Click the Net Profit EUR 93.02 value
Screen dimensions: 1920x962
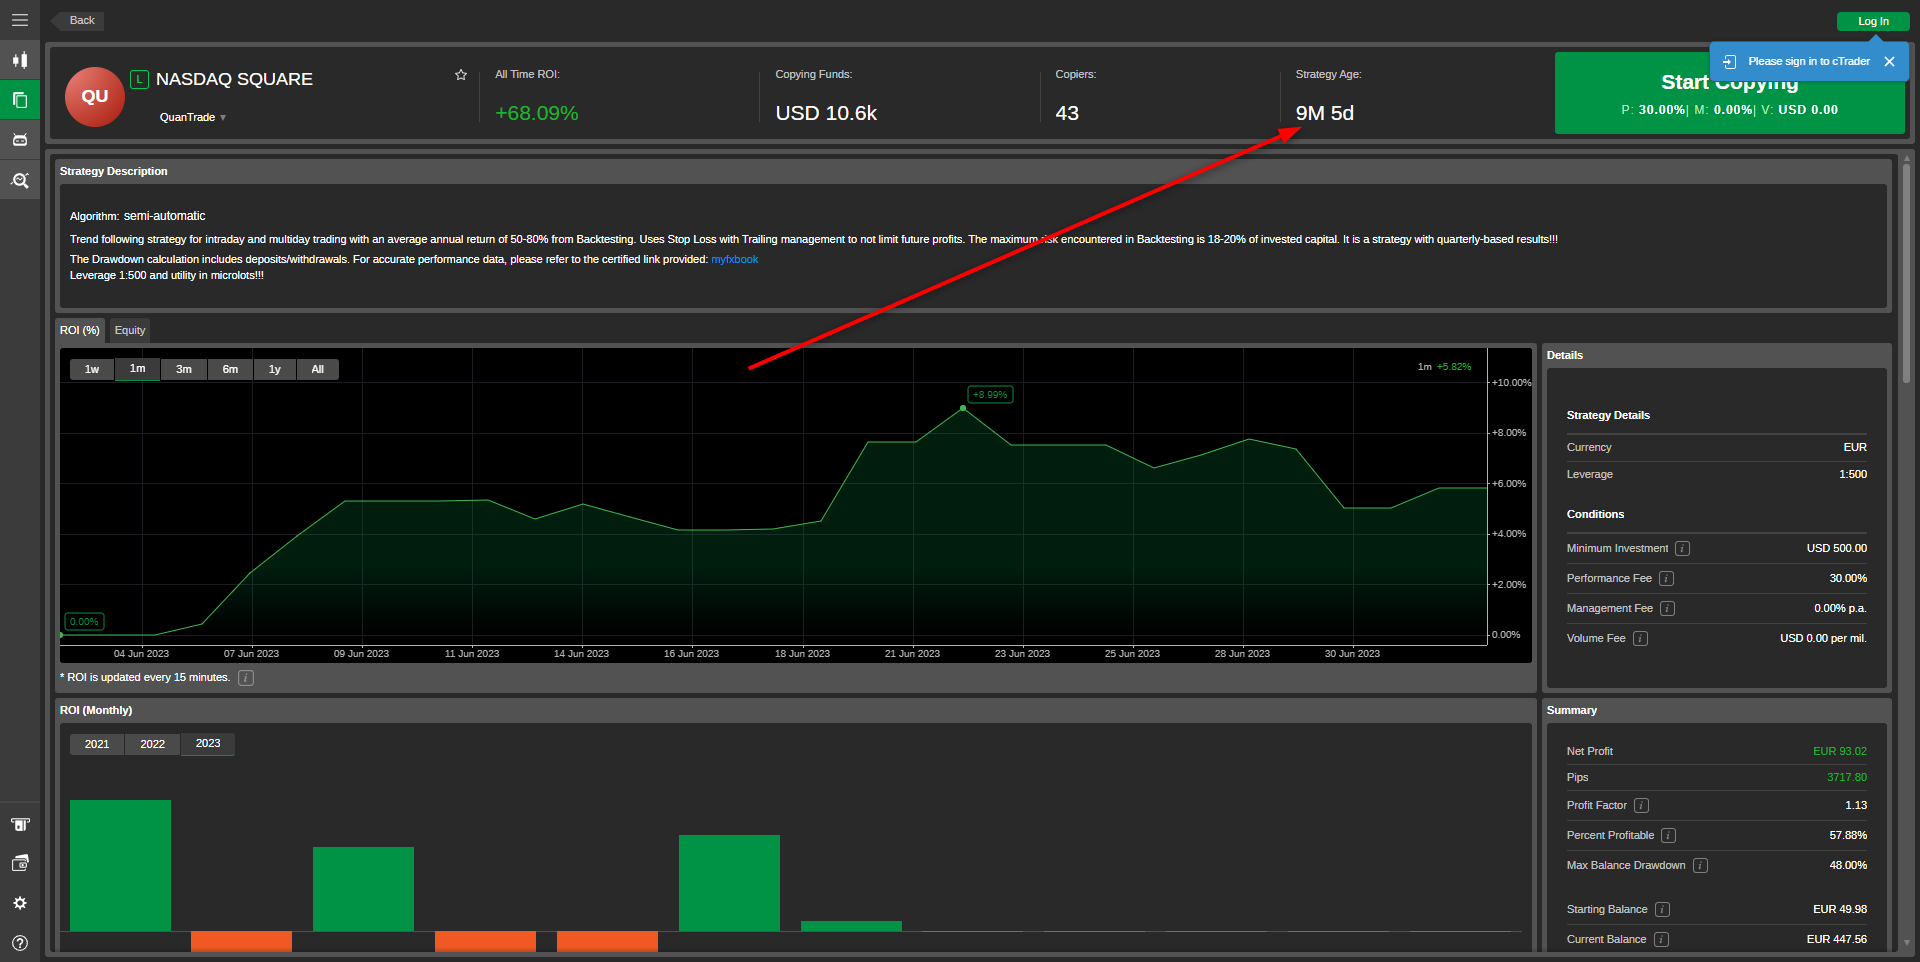point(1840,751)
